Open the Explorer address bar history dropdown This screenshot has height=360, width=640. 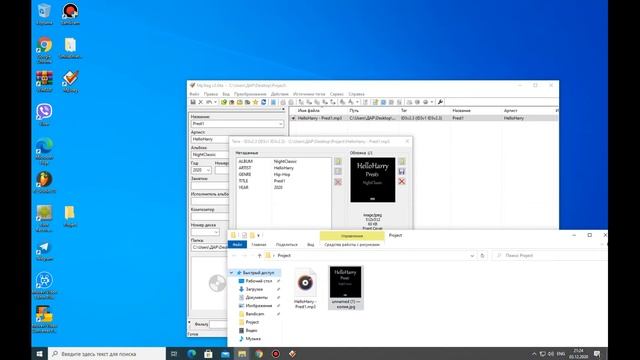(472, 256)
